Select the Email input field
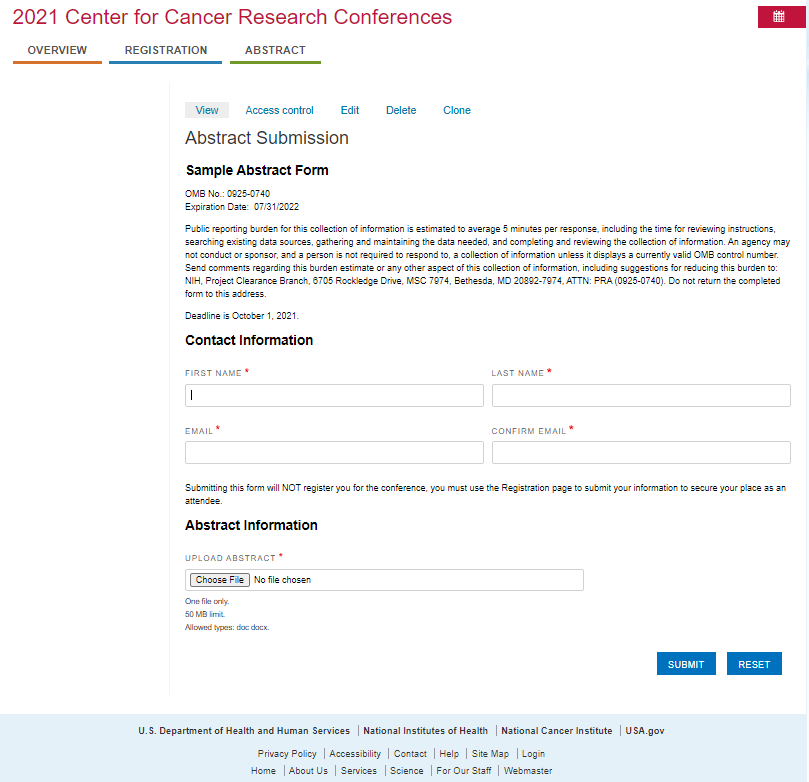The image size is (809, 782). (334, 452)
